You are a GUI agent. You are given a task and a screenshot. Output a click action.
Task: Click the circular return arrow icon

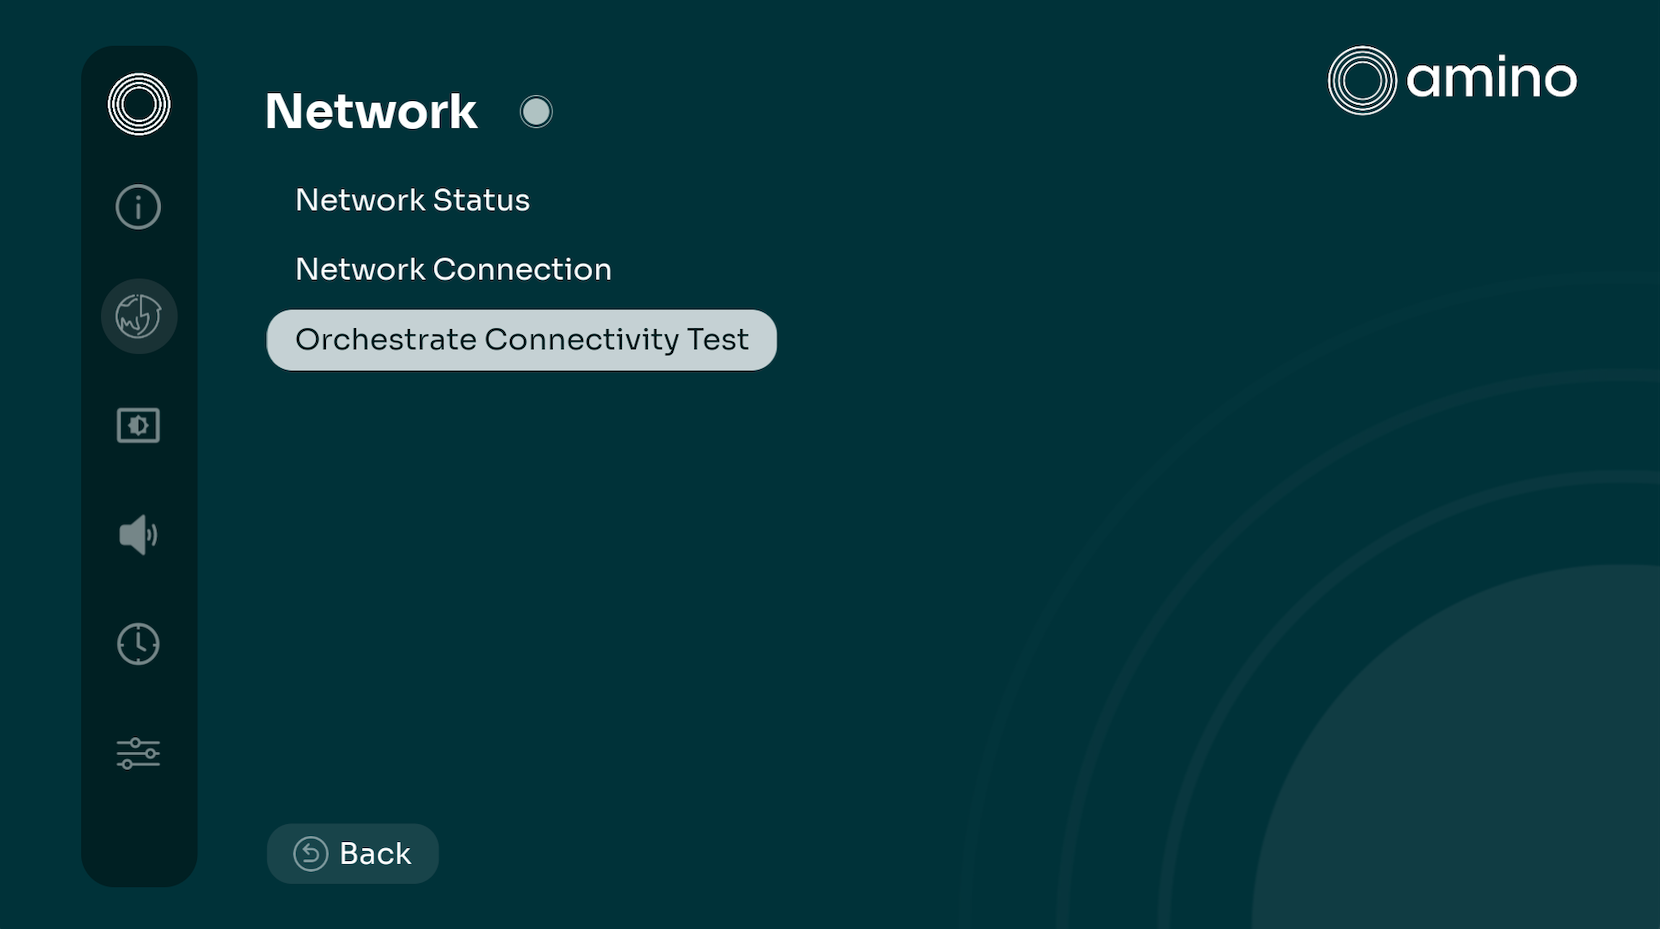[310, 854]
